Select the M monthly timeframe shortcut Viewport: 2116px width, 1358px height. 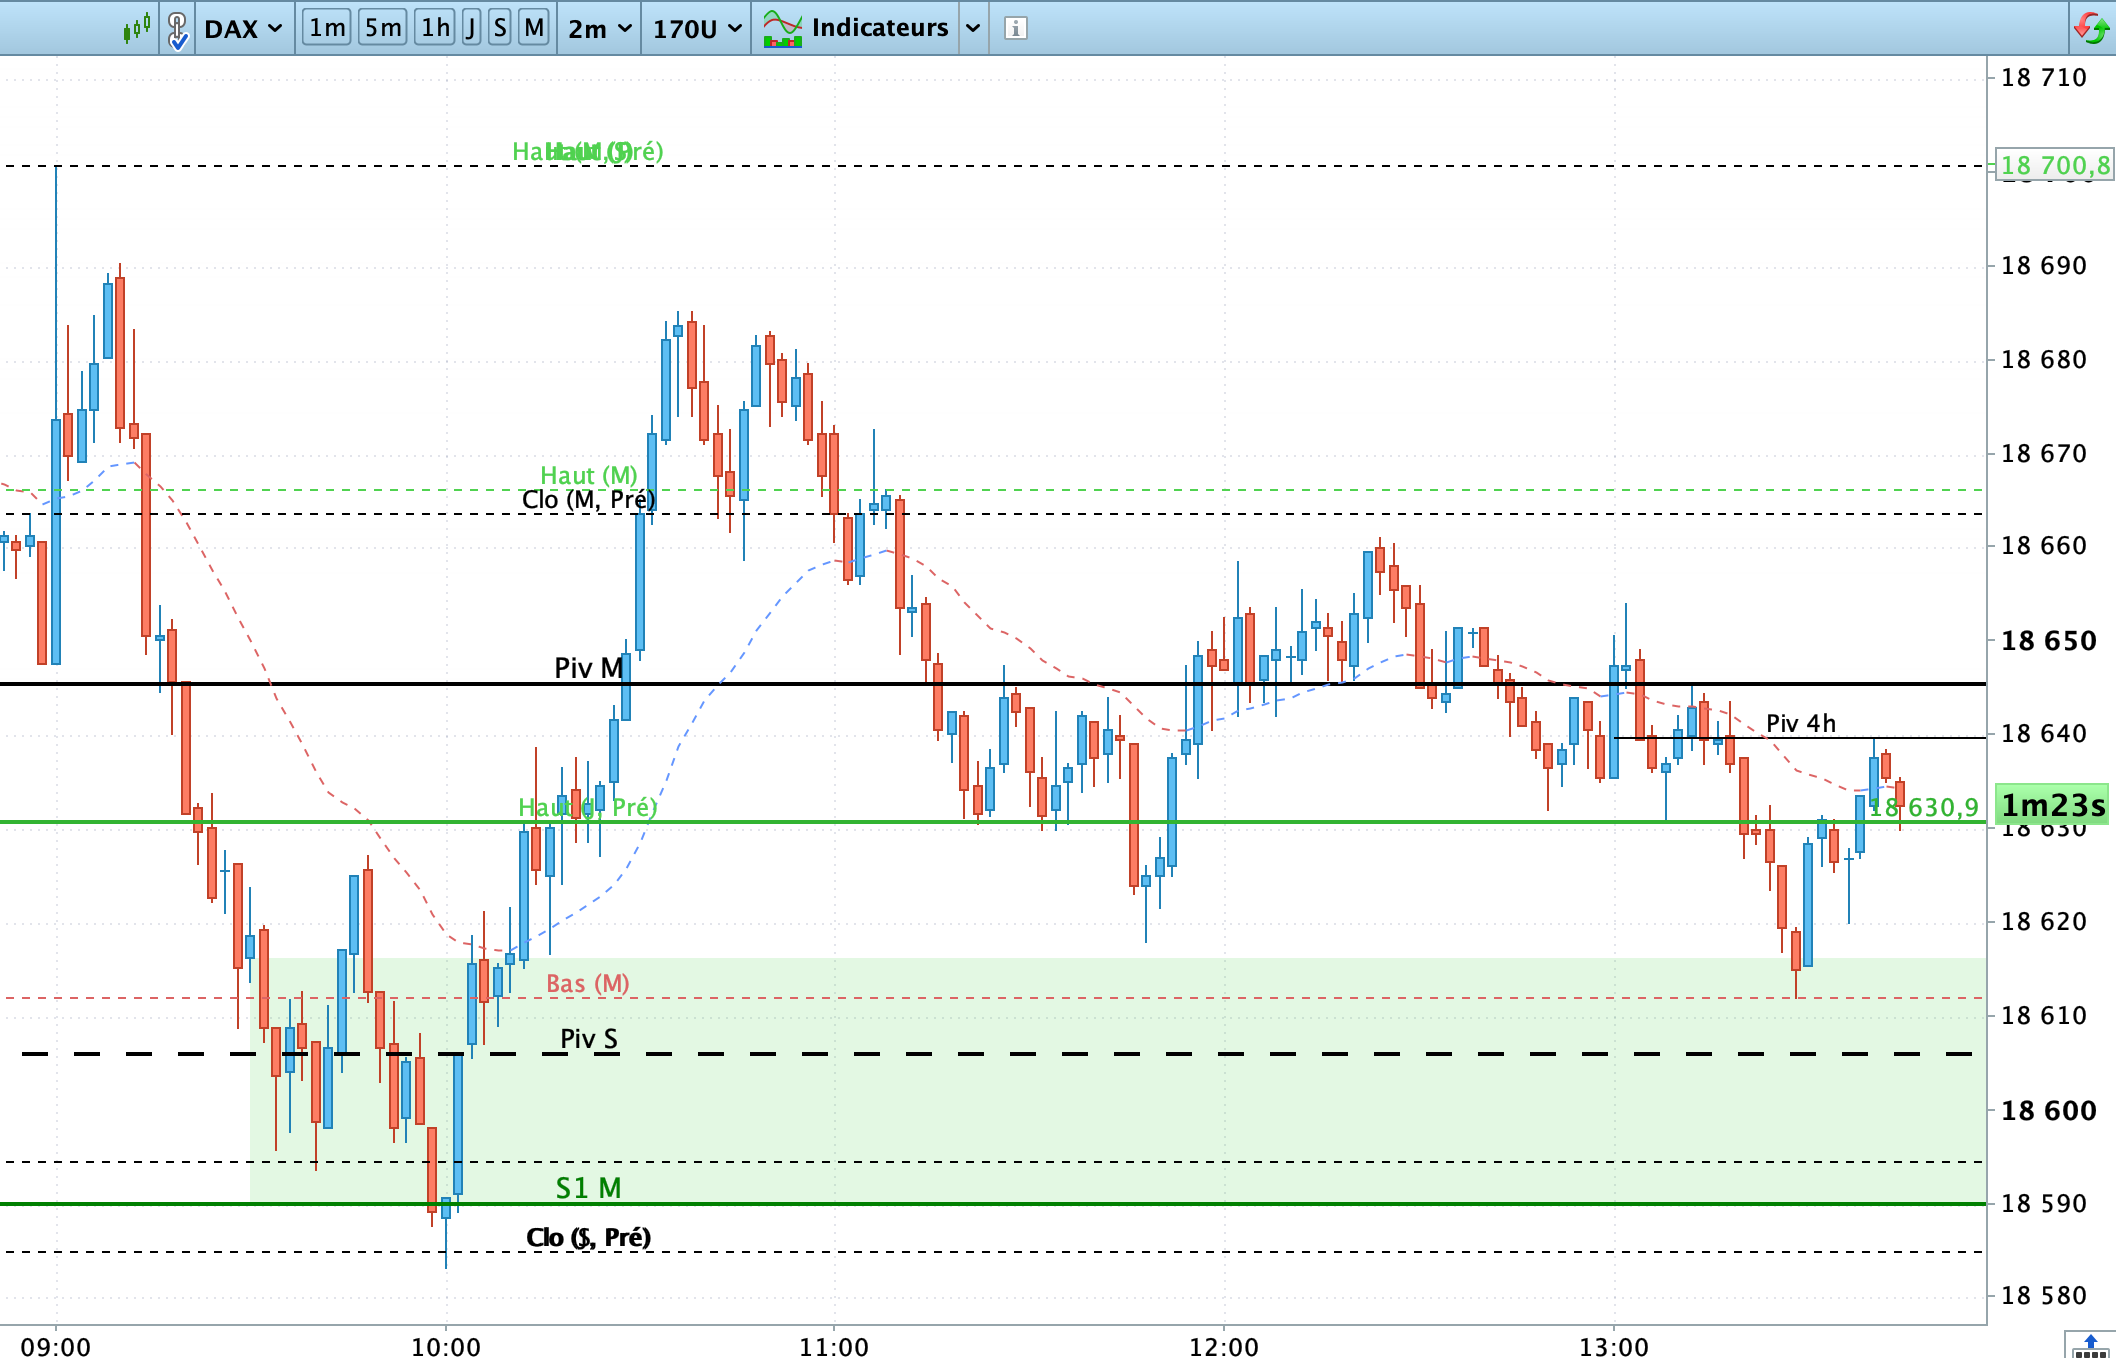tap(534, 28)
